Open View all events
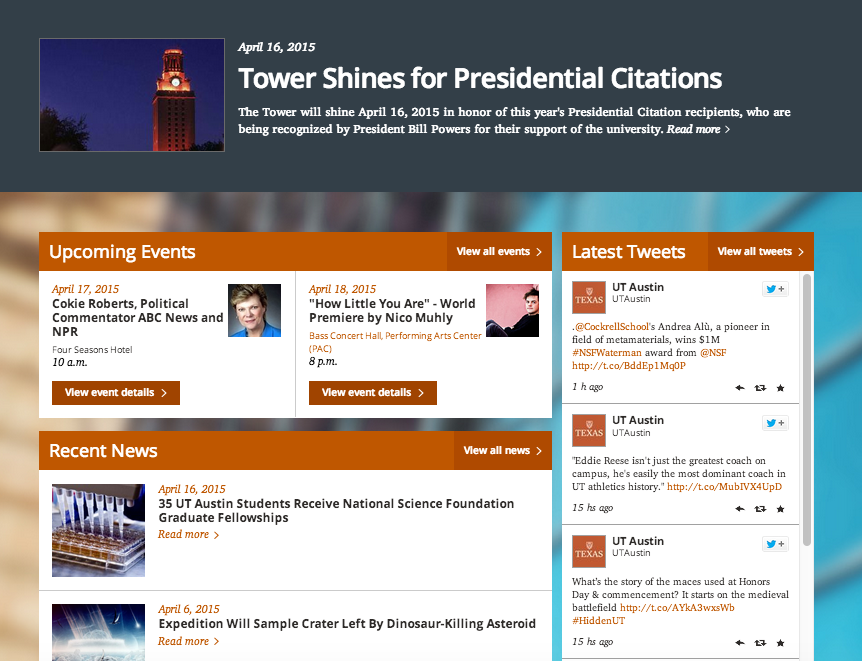Image resolution: width=862 pixels, height=661 pixels. 499,251
